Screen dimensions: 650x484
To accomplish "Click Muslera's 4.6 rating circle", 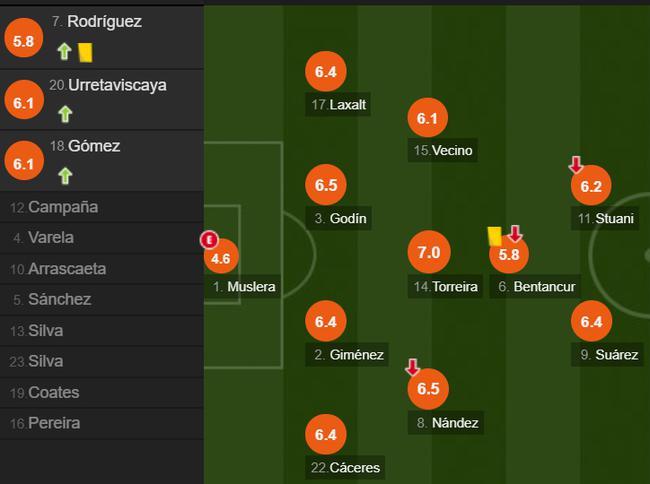I will pyautogui.click(x=221, y=257).
